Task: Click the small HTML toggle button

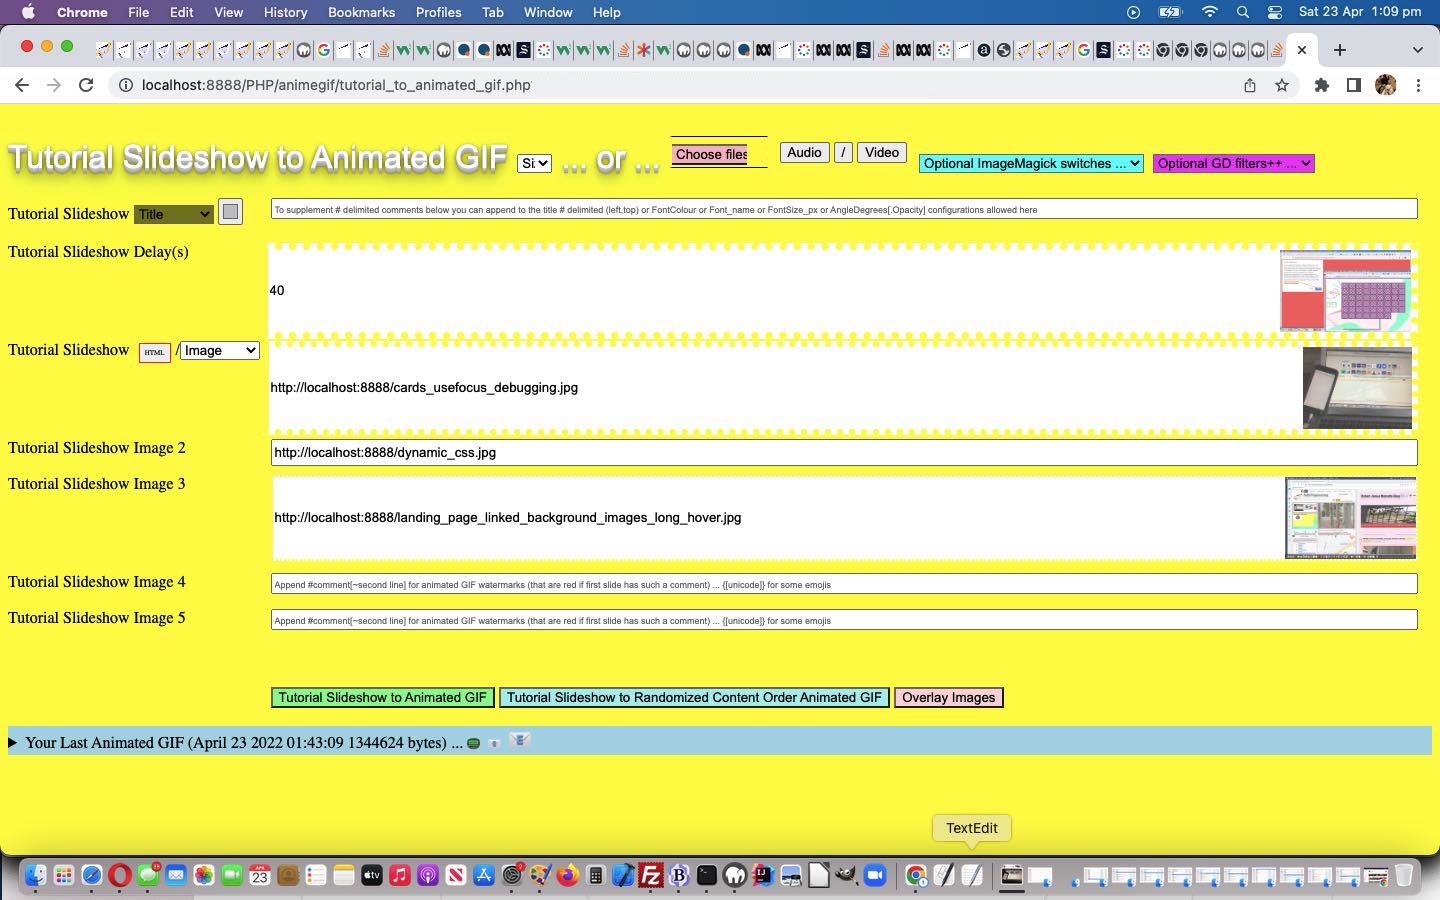Action: tap(154, 352)
